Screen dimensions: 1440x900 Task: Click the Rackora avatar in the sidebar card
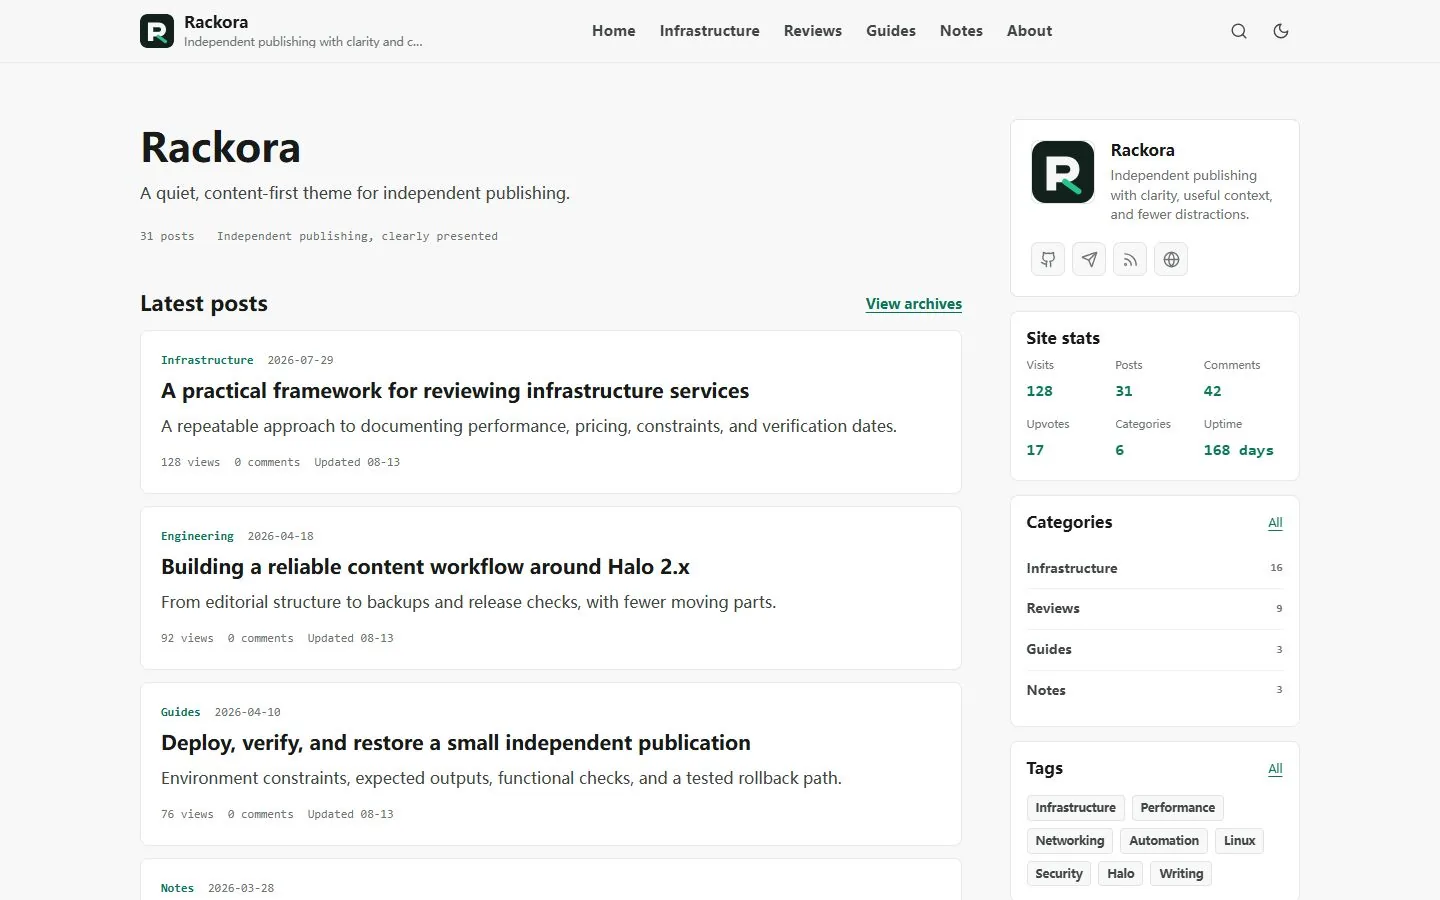pos(1063,172)
